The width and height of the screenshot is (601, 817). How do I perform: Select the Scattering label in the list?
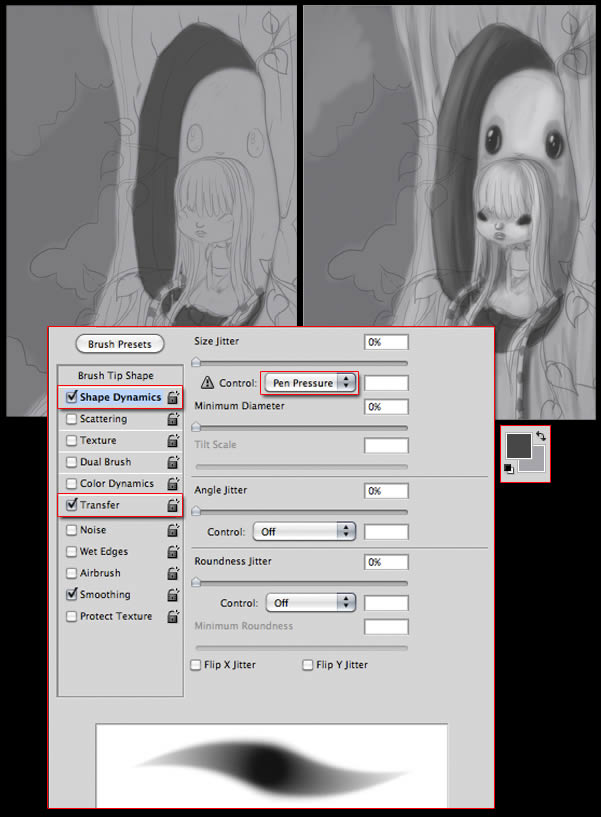click(x=103, y=419)
